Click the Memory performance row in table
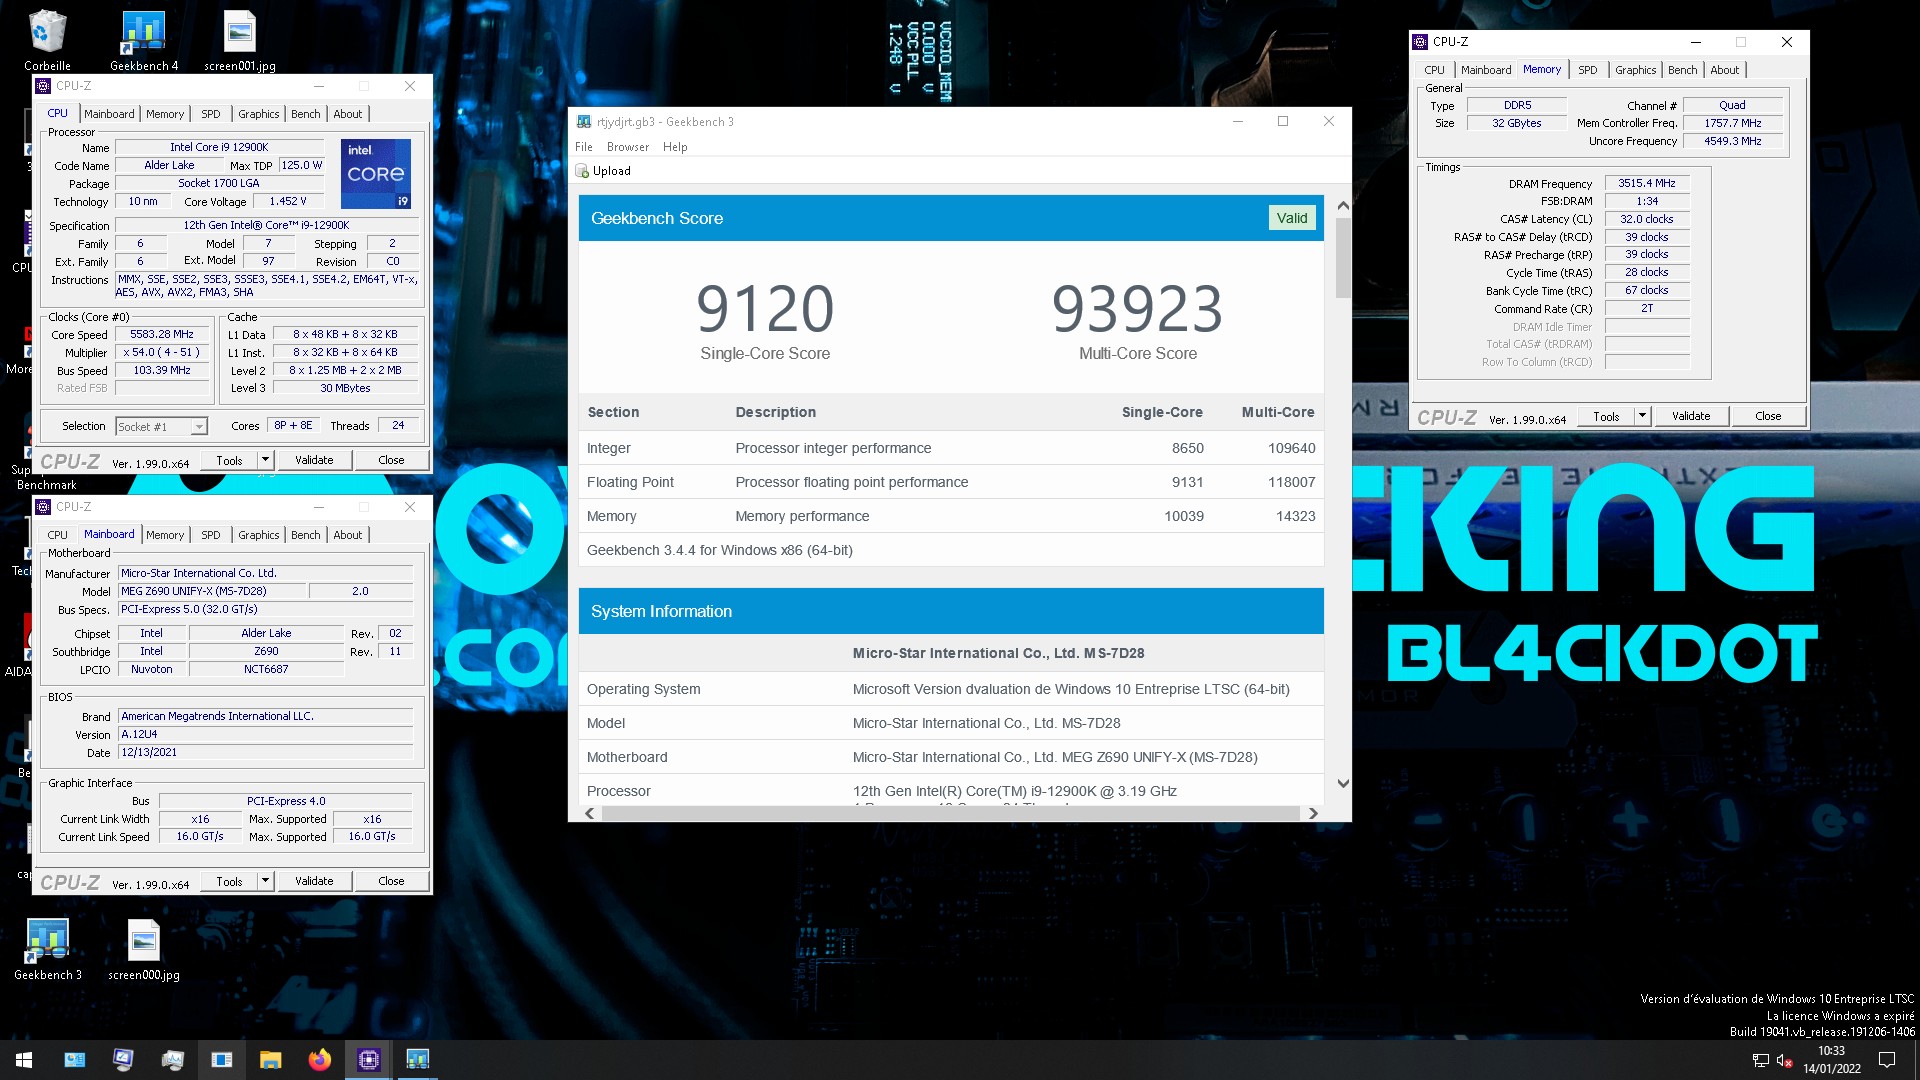Image resolution: width=1920 pixels, height=1080 pixels. (951, 516)
